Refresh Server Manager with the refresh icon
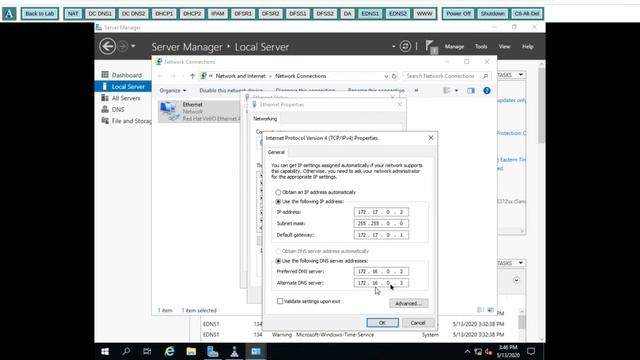The height and width of the screenshot is (360, 640). pos(405,46)
